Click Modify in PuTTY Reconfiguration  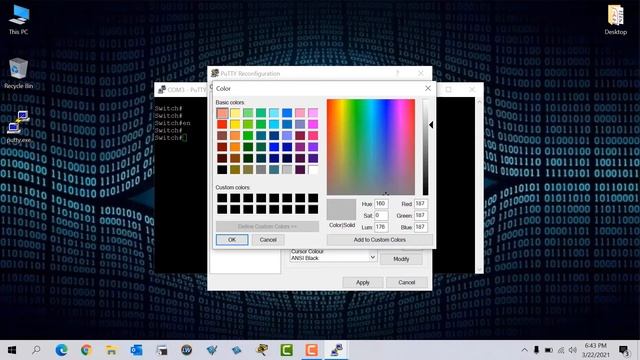[401, 259]
